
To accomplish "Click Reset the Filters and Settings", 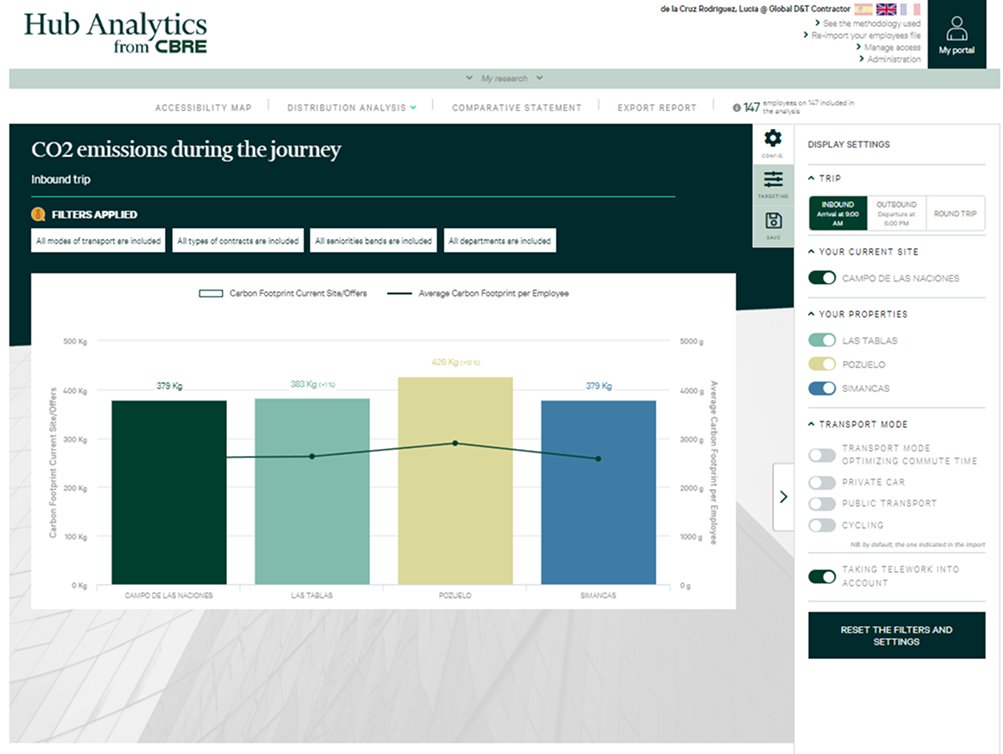I will (x=896, y=635).
